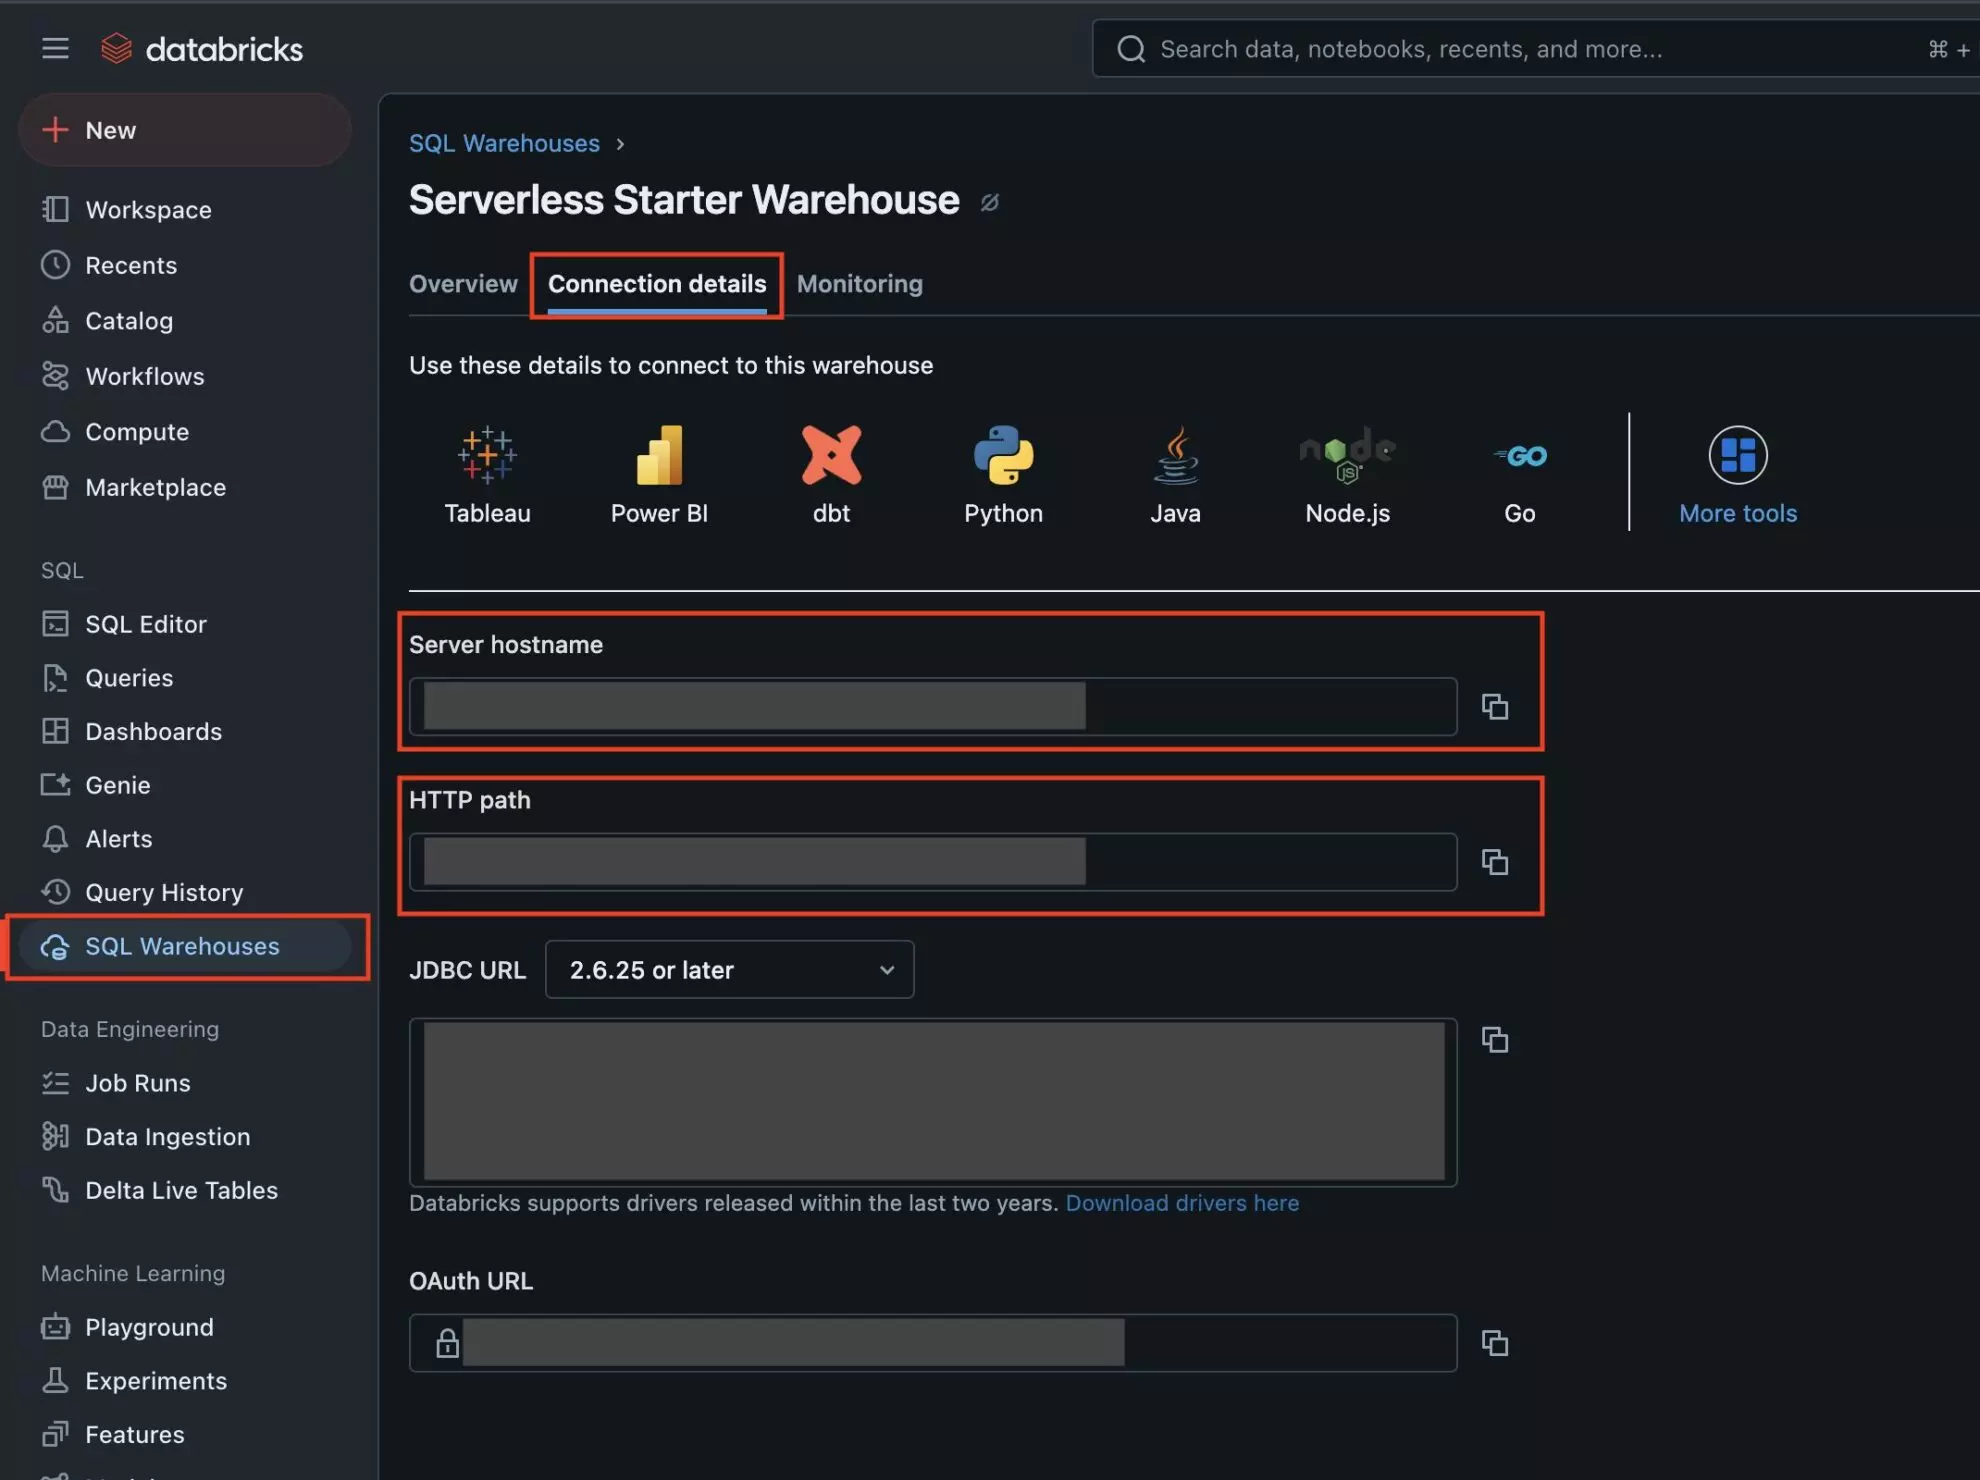This screenshot has width=1980, height=1480.
Task: Click the lock icon in OAuth URL
Action: coord(447,1343)
